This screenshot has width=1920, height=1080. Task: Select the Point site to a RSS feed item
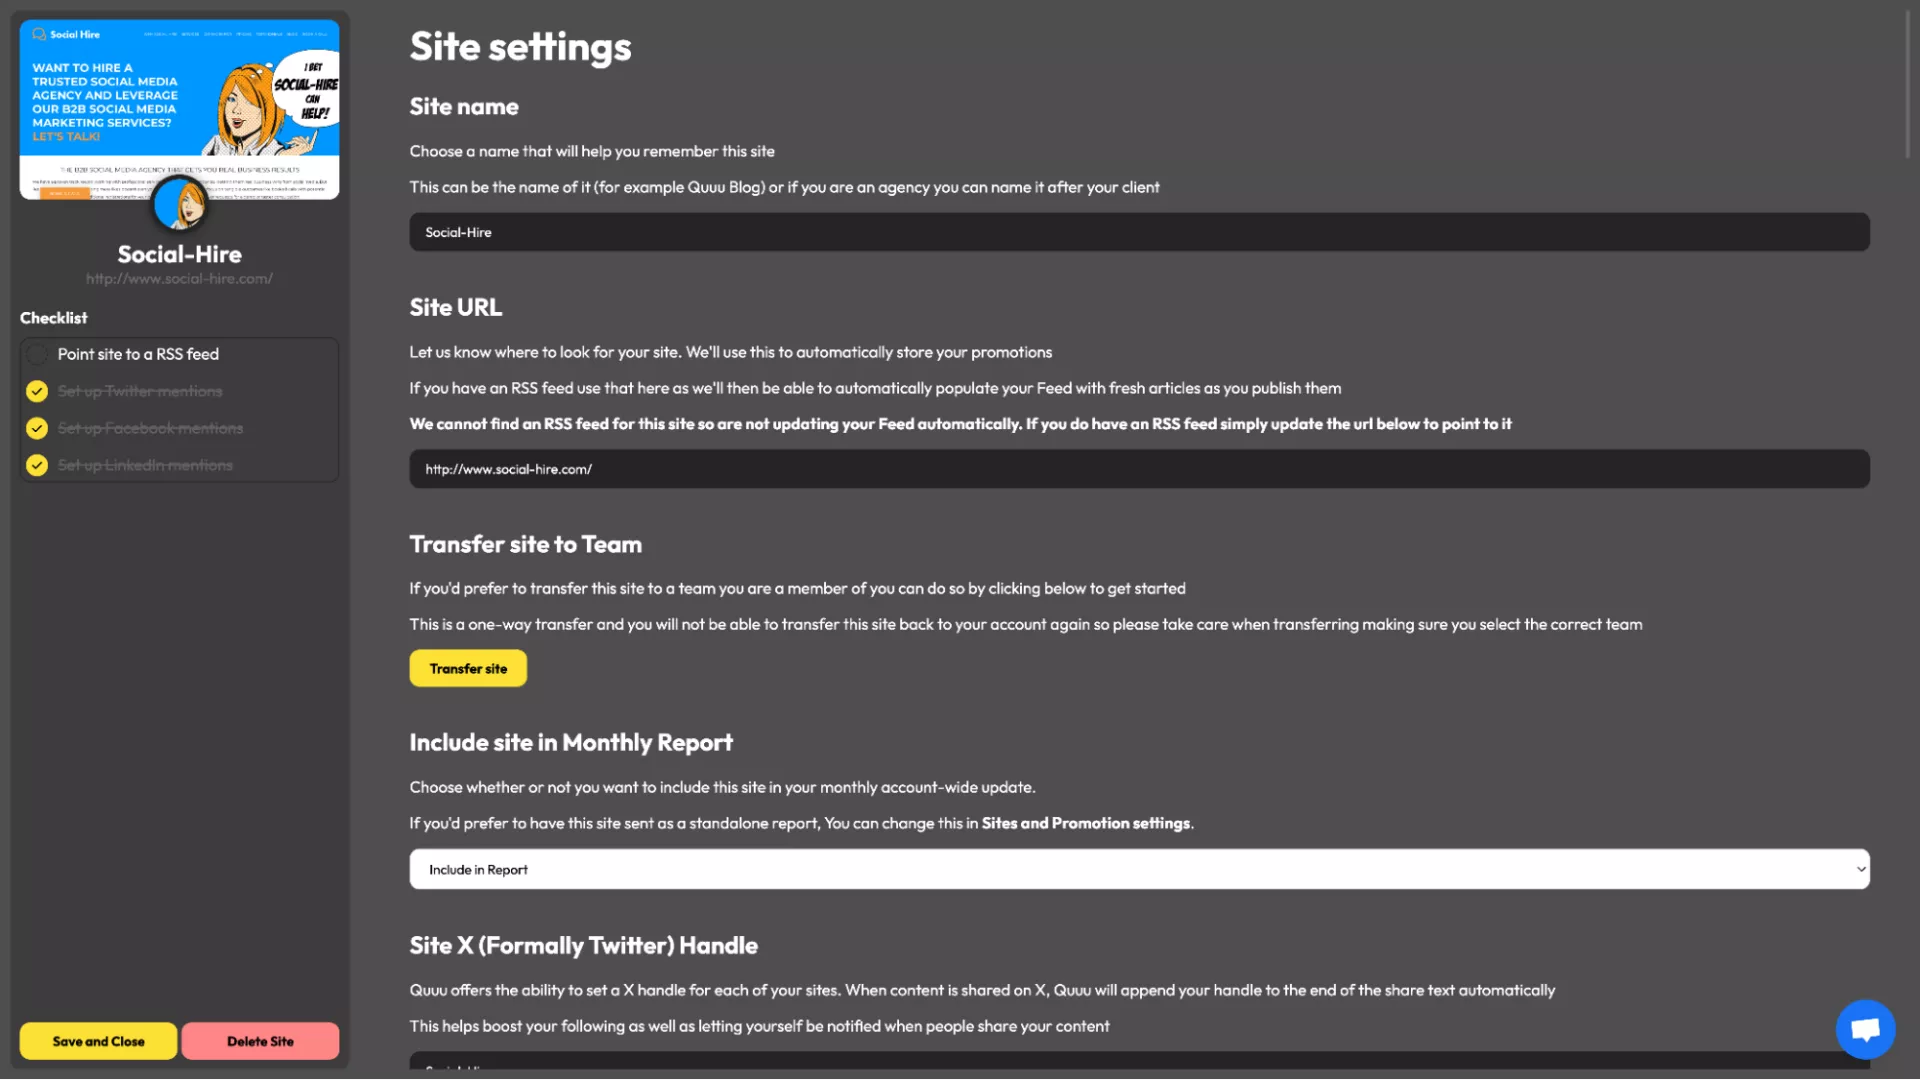138,354
